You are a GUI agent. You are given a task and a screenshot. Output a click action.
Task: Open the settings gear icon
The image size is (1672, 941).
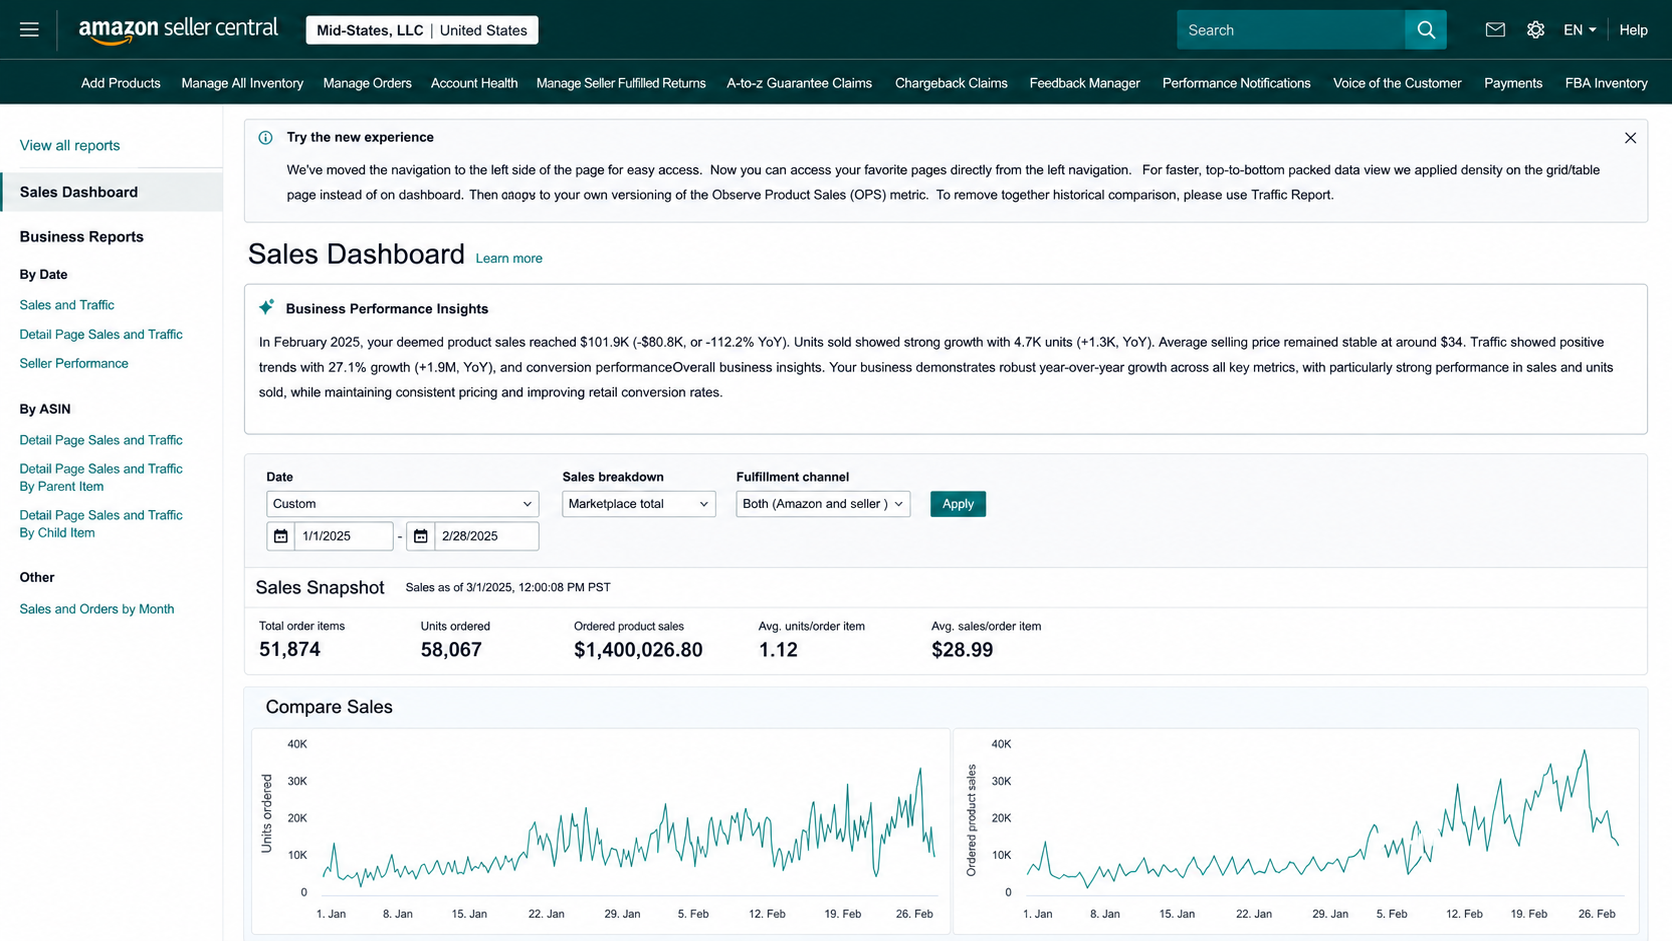pos(1535,30)
